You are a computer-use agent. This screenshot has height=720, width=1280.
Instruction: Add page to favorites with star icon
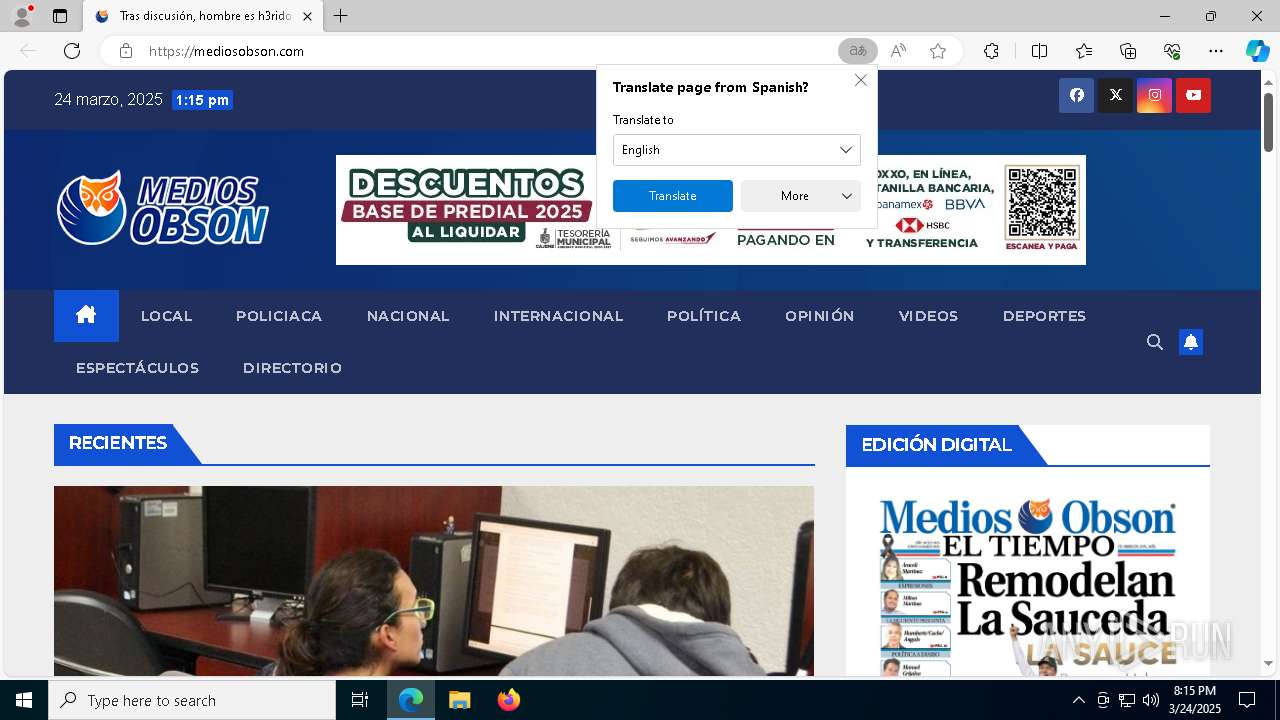pyautogui.click(x=938, y=51)
